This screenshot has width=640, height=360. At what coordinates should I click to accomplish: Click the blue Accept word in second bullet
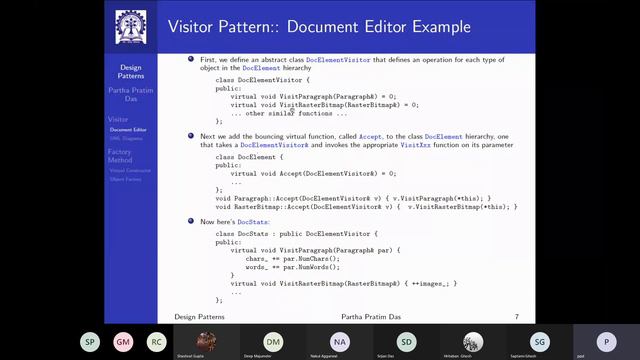pos(370,137)
